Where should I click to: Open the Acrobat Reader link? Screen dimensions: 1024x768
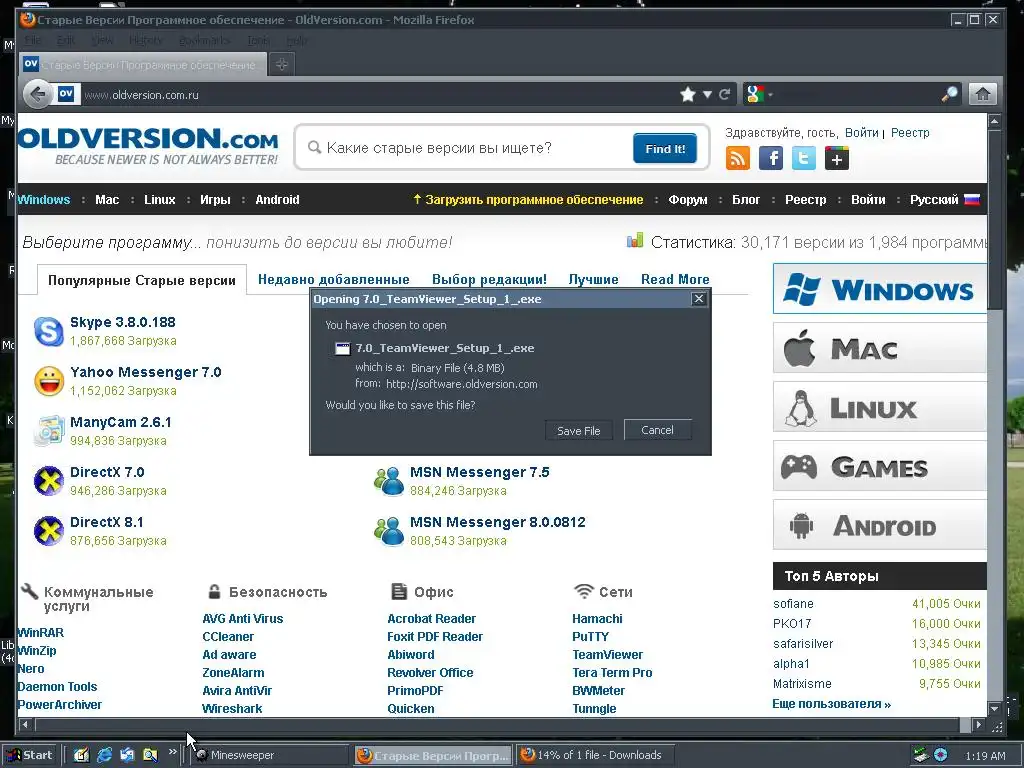pos(432,618)
